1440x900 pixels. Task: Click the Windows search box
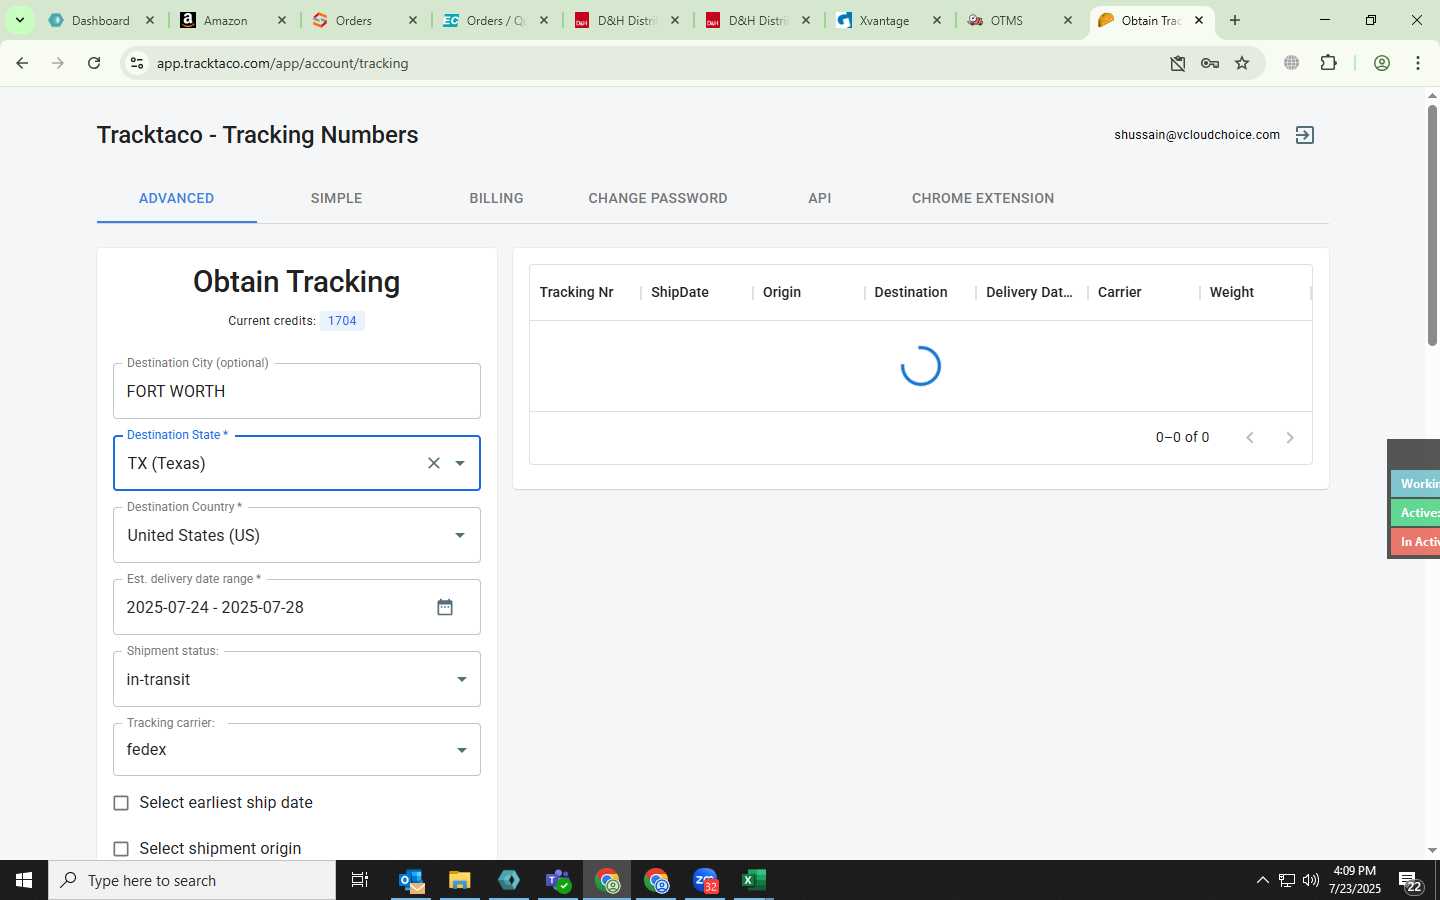[192, 880]
